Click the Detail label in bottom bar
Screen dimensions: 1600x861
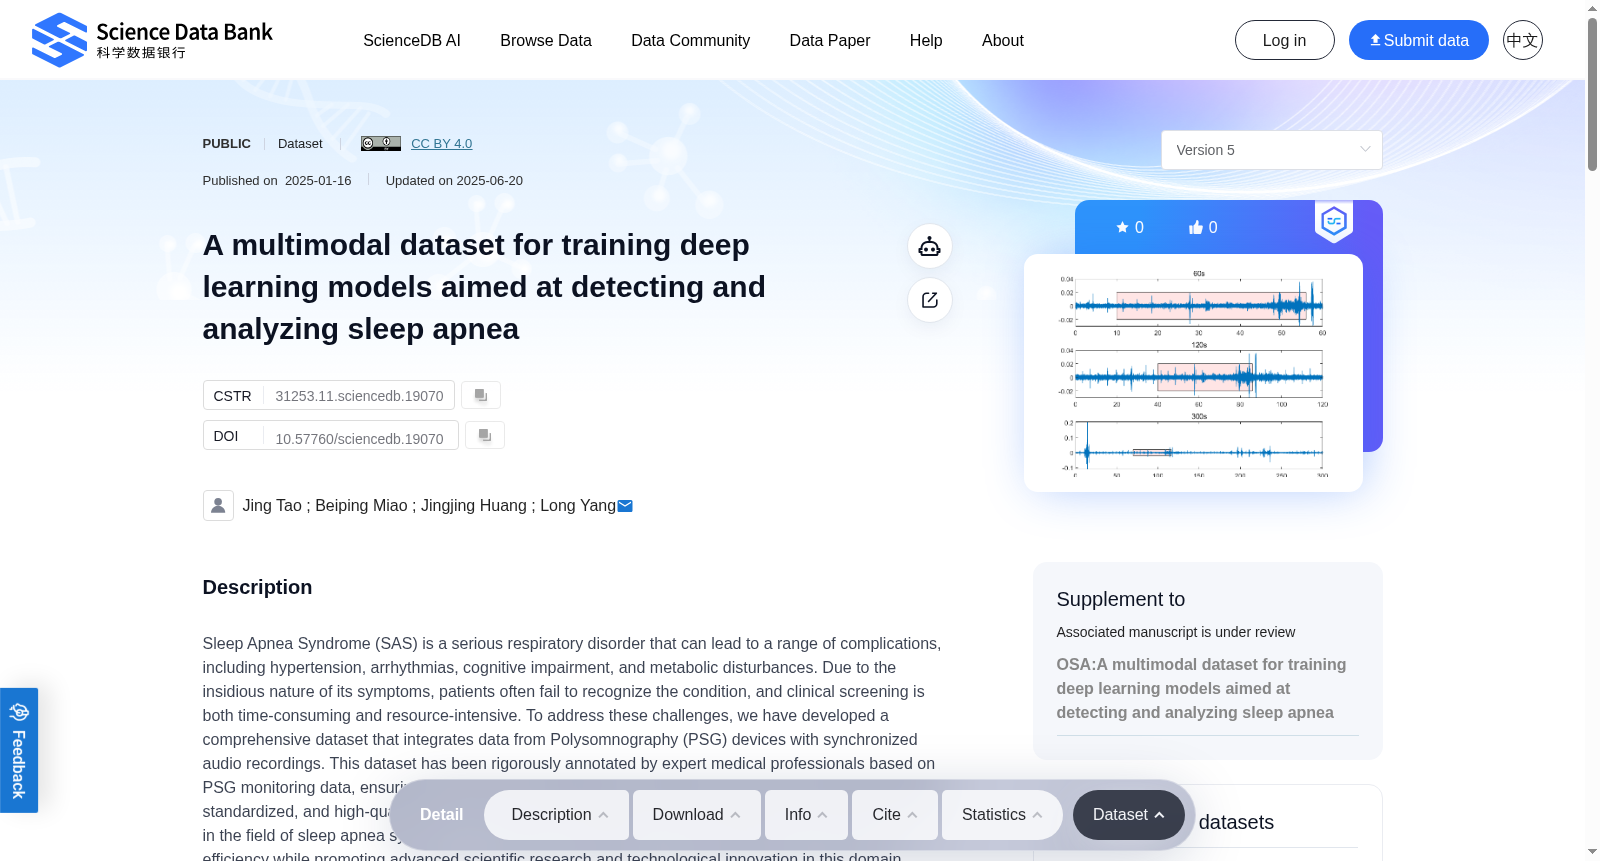click(x=441, y=815)
